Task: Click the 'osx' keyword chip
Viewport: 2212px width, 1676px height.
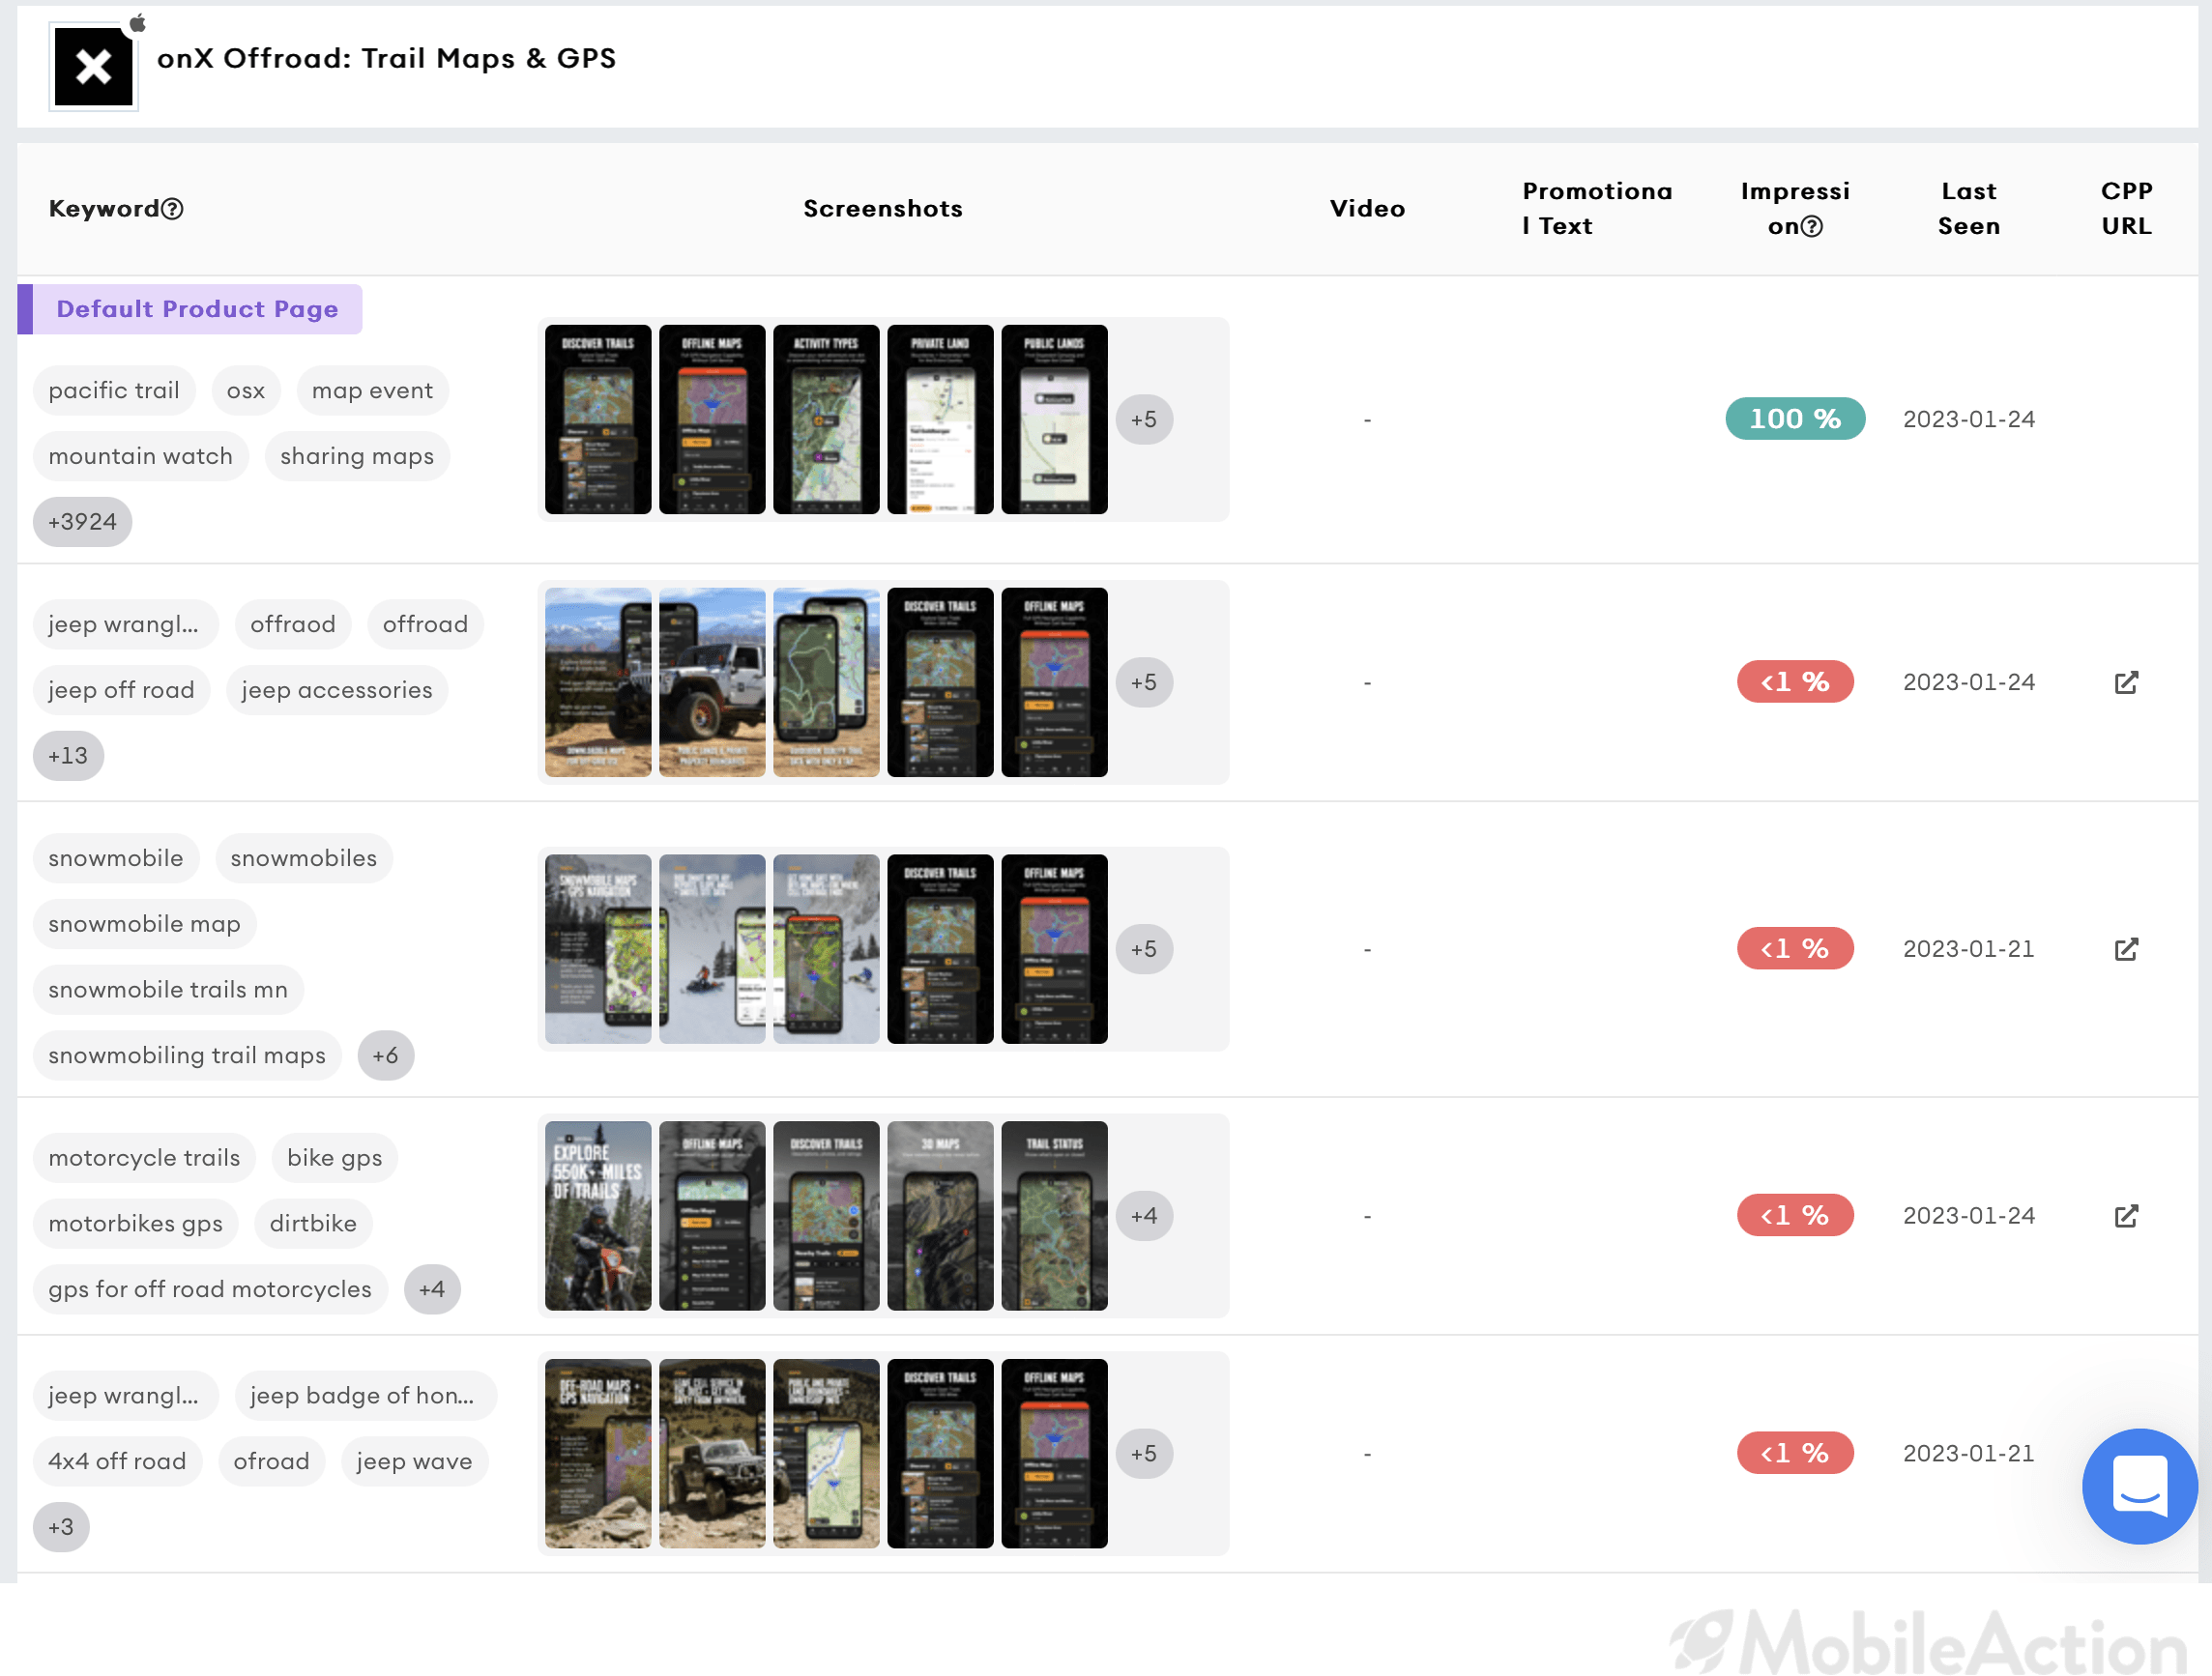Action: point(246,391)
